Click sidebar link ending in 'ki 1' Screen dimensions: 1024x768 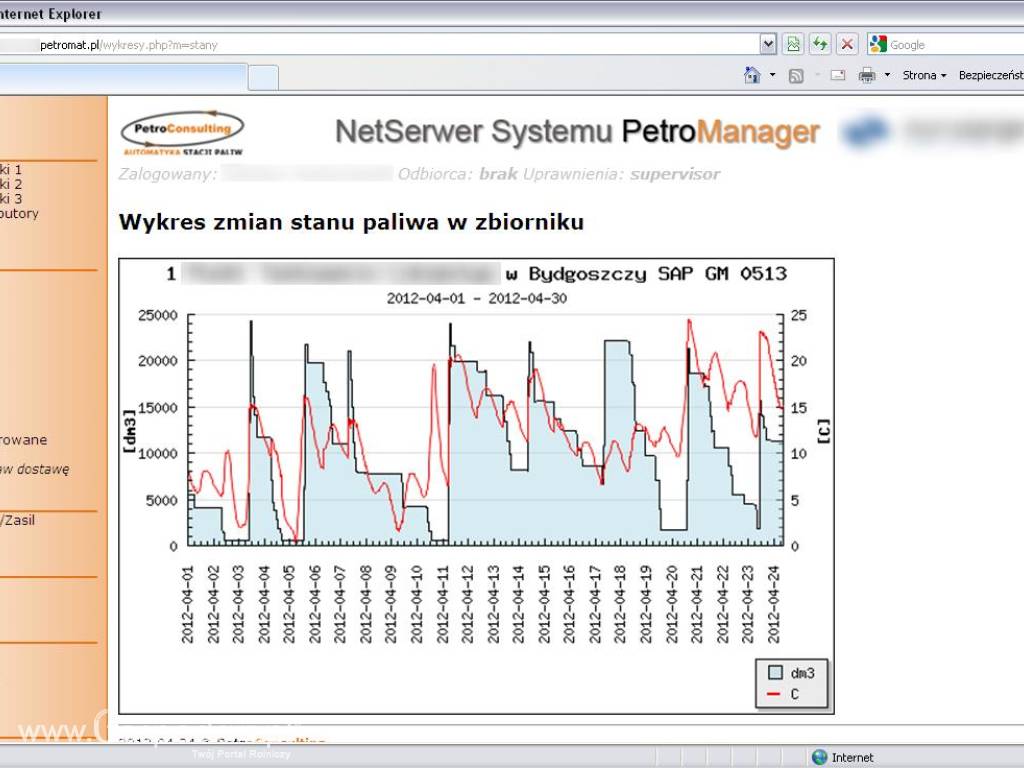tap(11, 169)
